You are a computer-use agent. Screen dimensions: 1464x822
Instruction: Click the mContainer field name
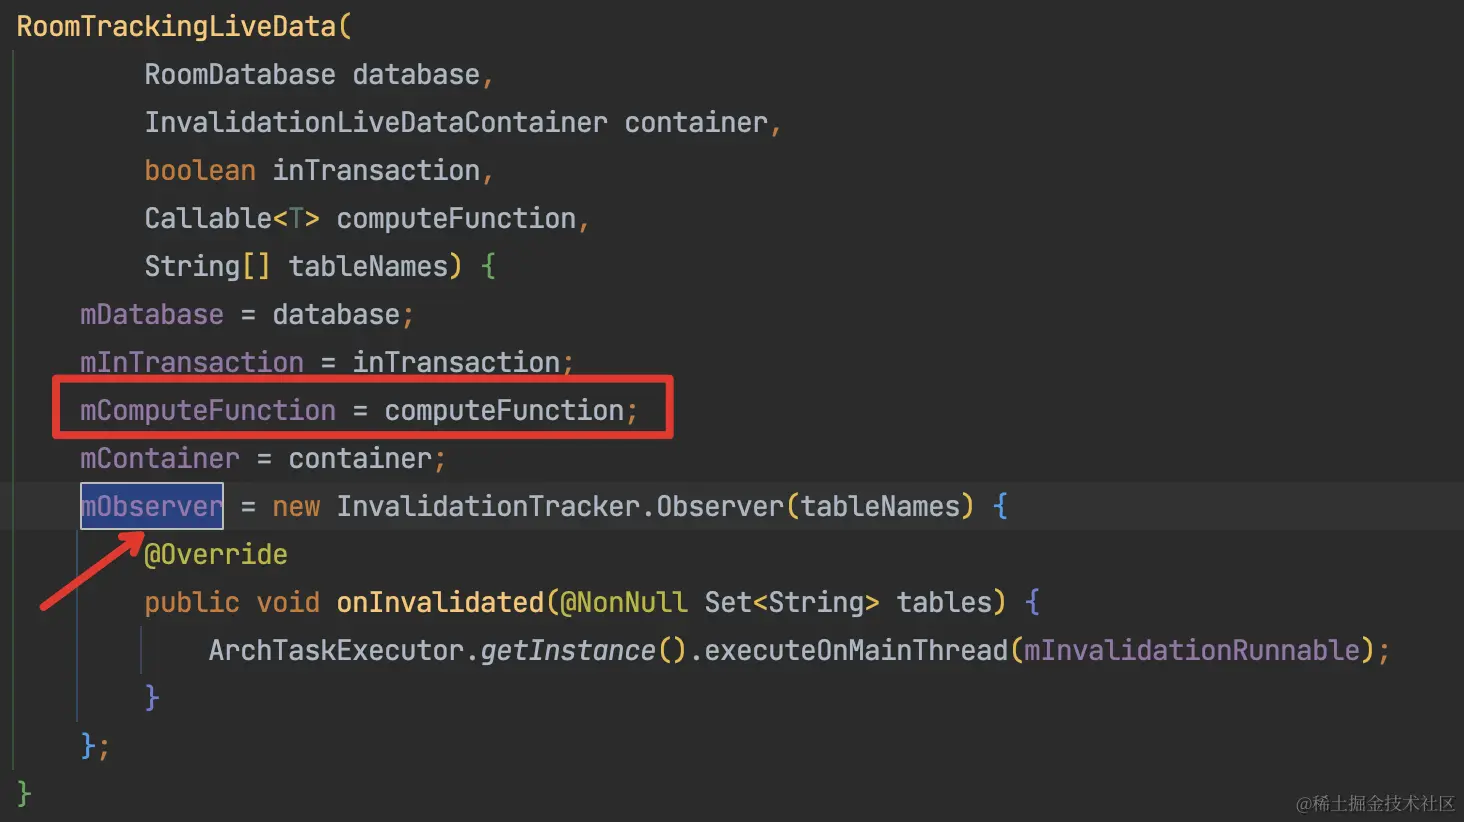(x=160, y=458)
